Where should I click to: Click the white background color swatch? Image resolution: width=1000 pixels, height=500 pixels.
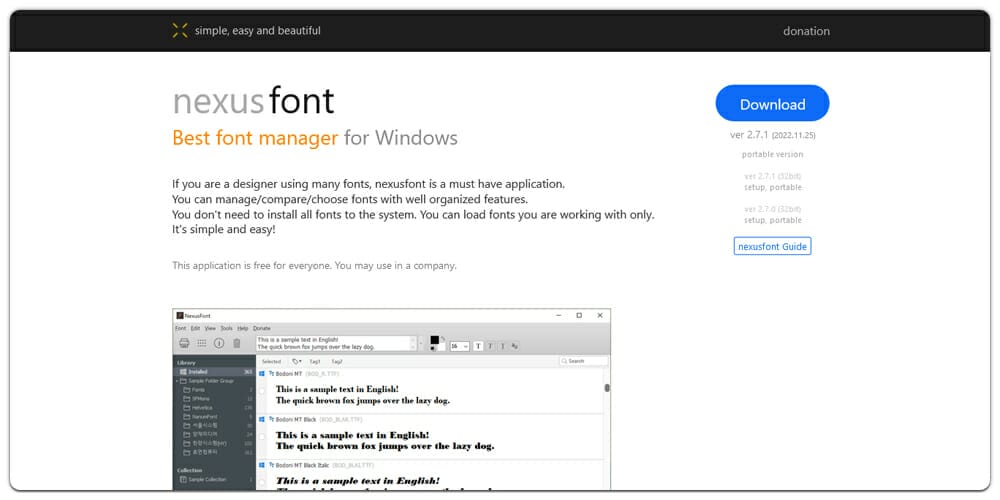441,346
